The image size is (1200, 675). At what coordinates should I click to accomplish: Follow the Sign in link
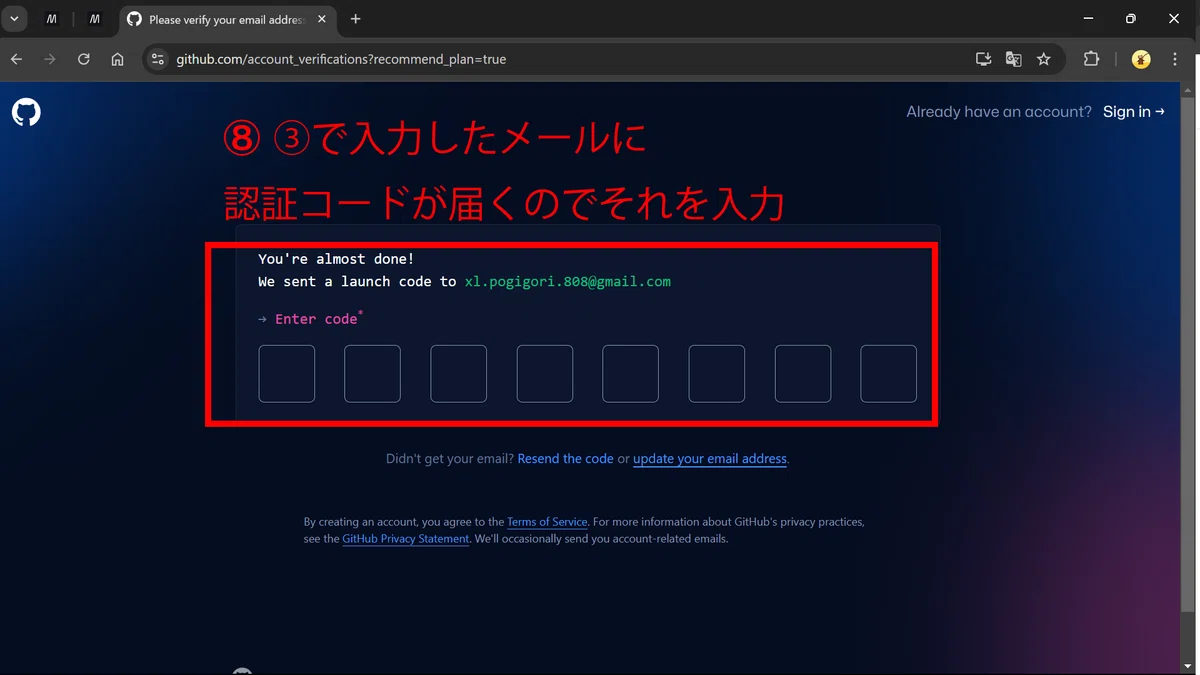click(x=1134, y=112)
